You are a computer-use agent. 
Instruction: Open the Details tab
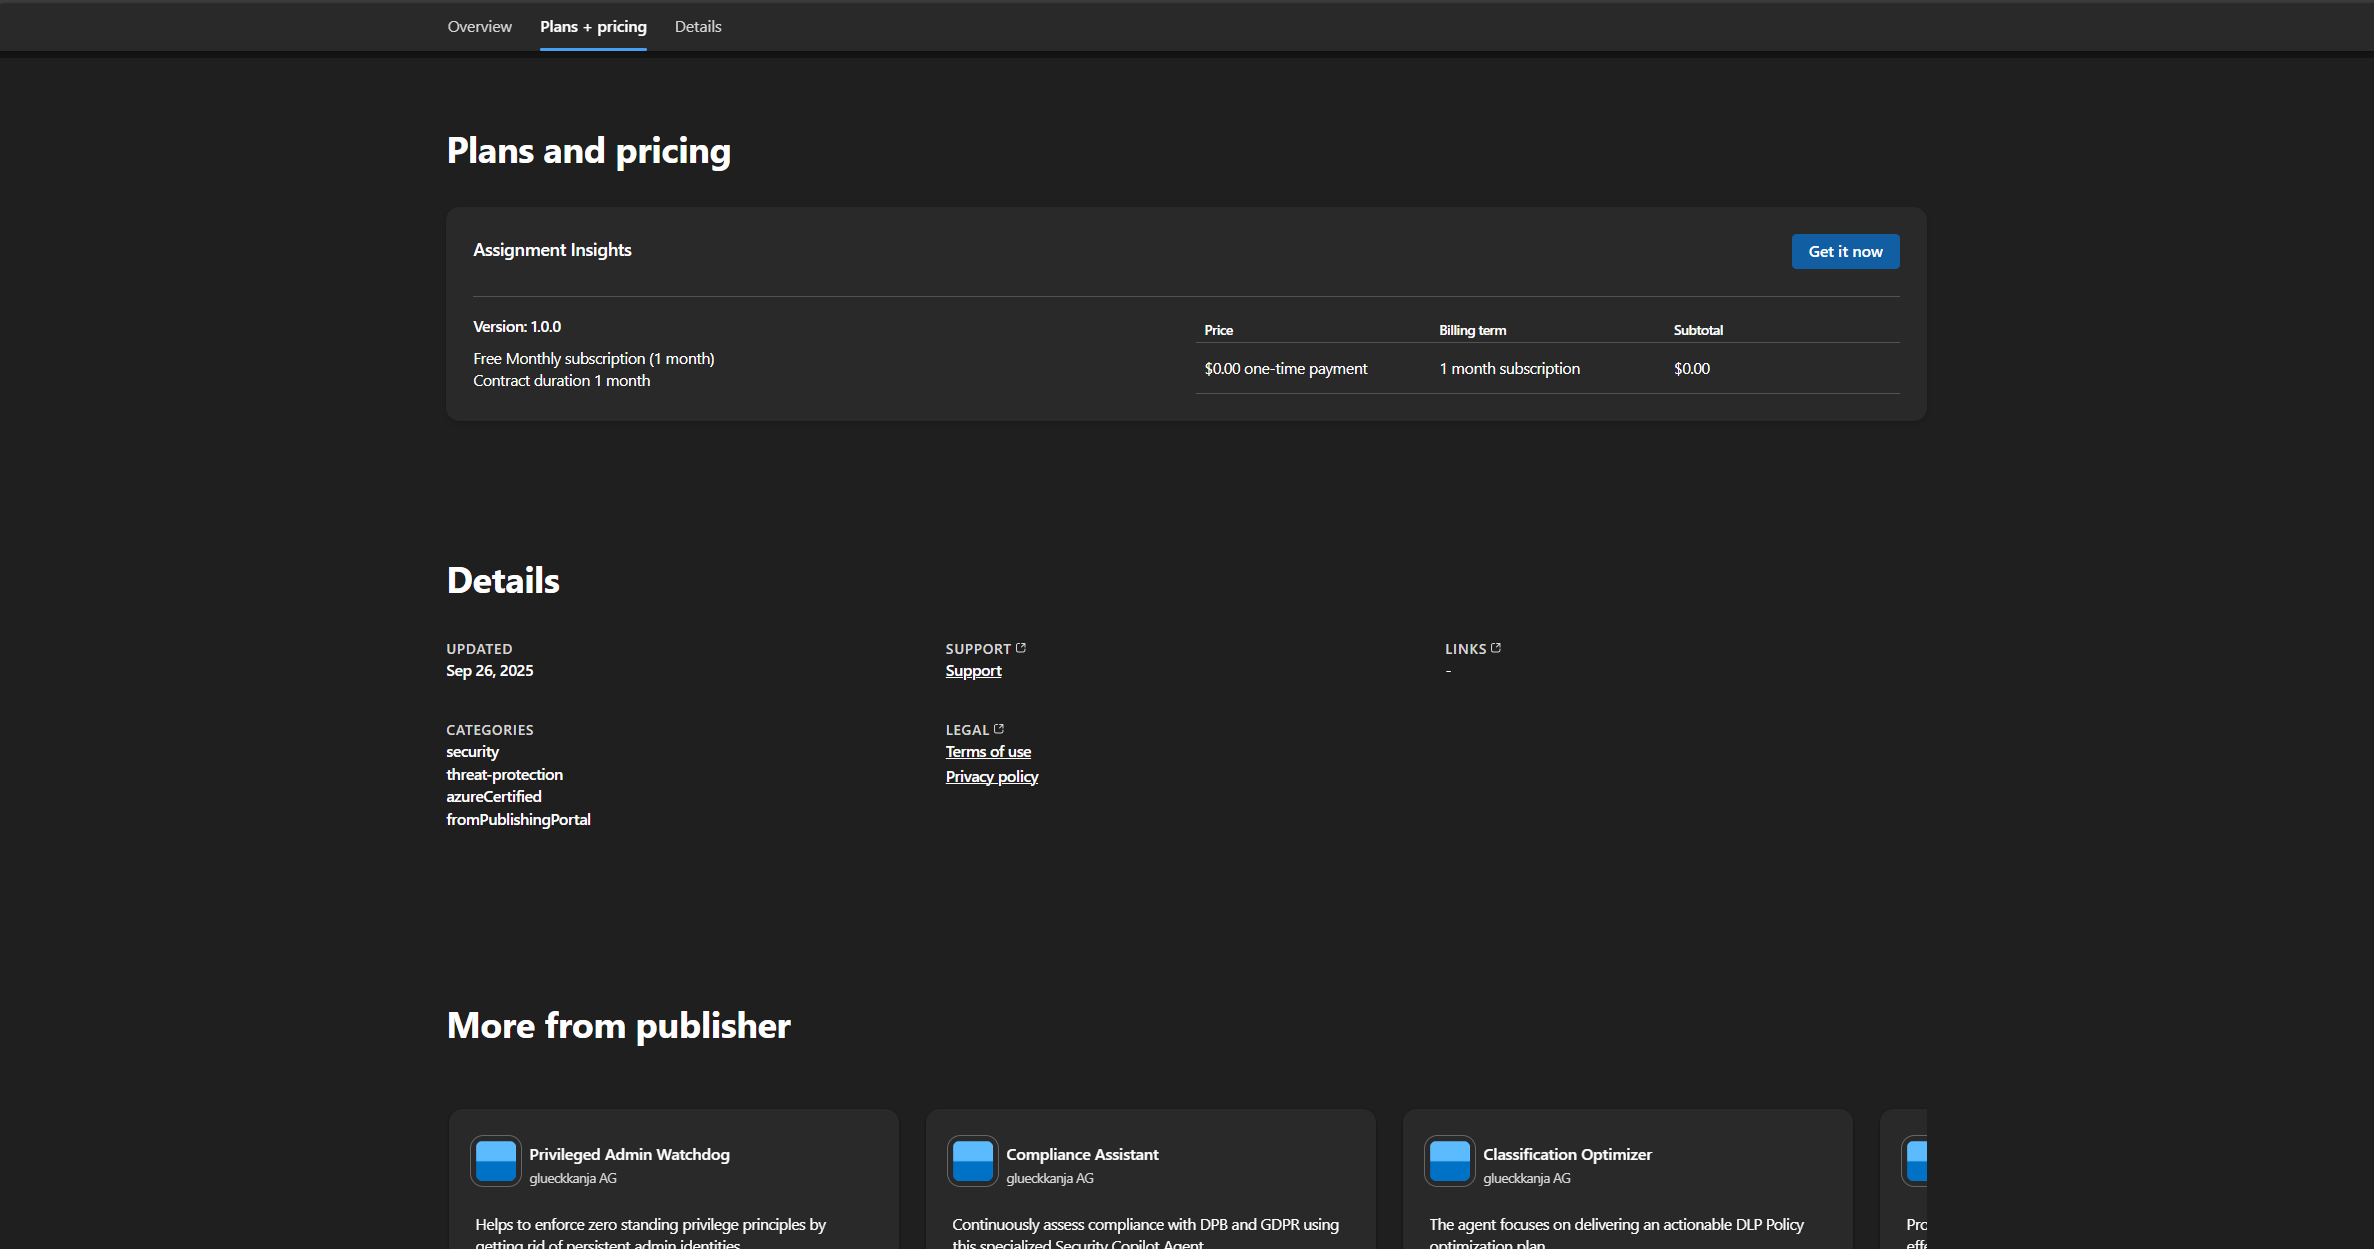tap(698, 27)
